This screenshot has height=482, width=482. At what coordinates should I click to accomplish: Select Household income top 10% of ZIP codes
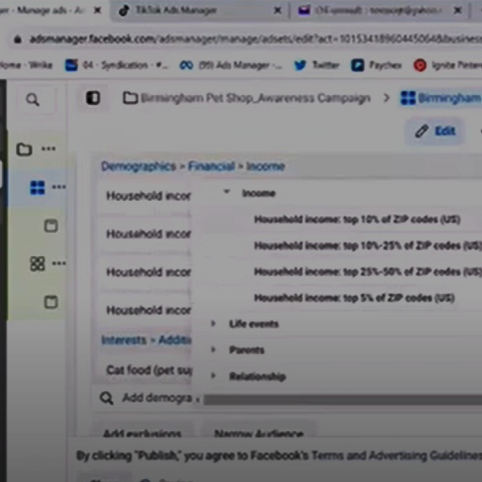pyautogui.click(x=357, y=220)
